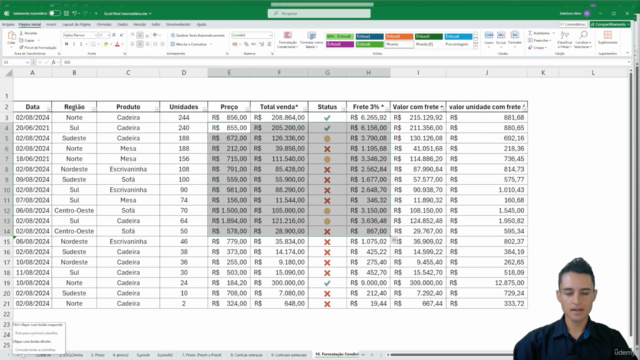640x360 pixels.
Task: Expand cell styles gallery arrow
Action: (476, 47)
